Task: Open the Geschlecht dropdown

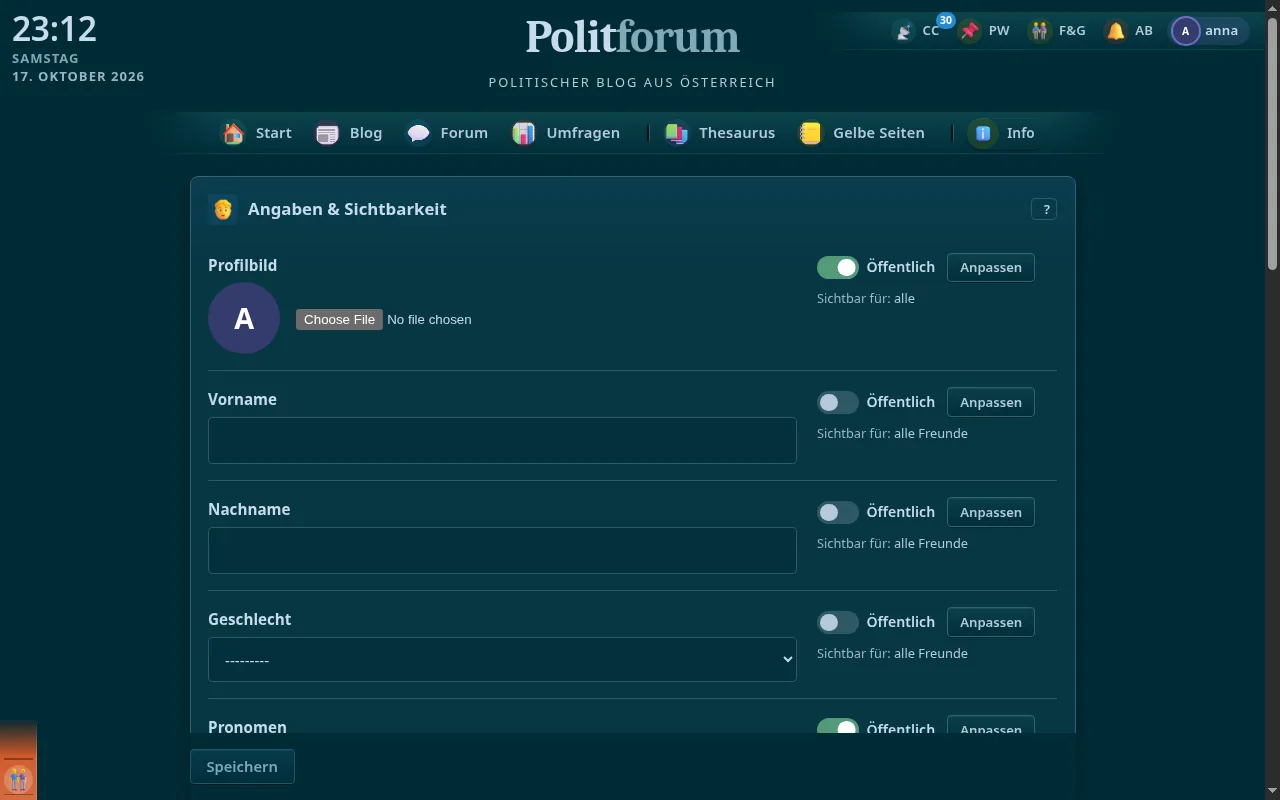Action: coord(502,660)
